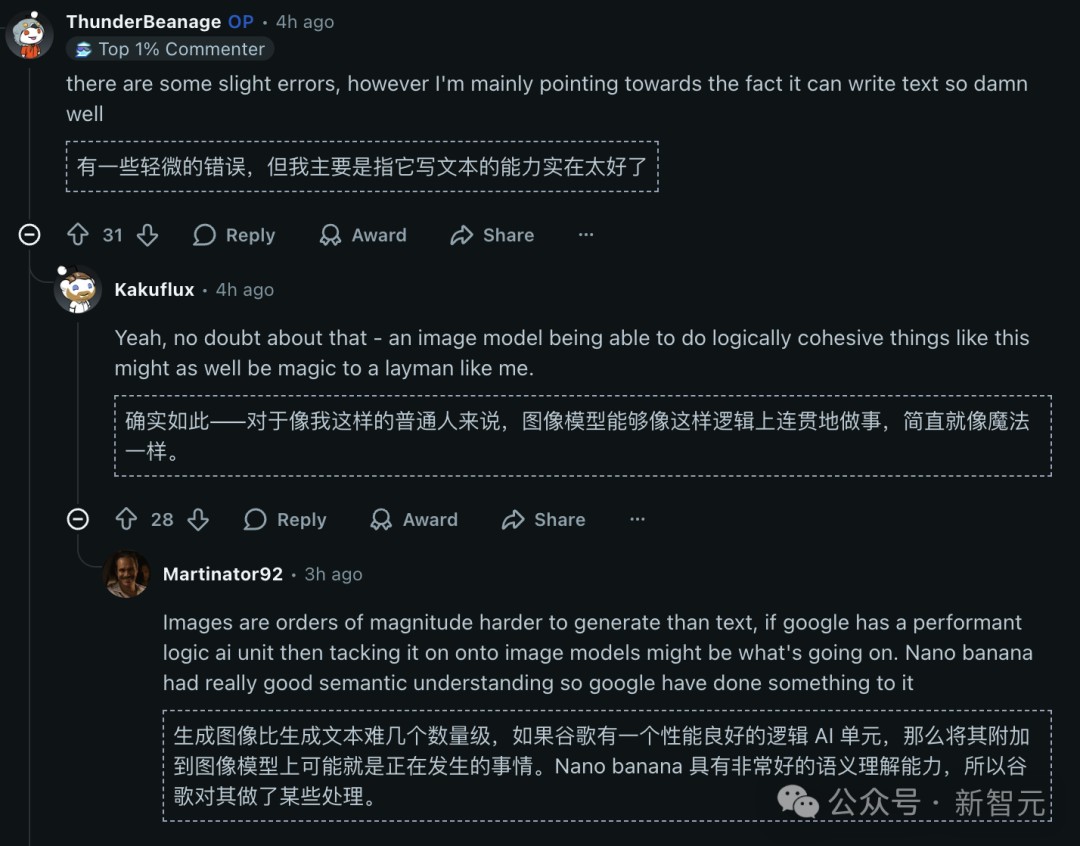Open ThunderBeanage's profile
This screenshot has width=1080, height=846.
pyautogui.click(x=142, y=21)
